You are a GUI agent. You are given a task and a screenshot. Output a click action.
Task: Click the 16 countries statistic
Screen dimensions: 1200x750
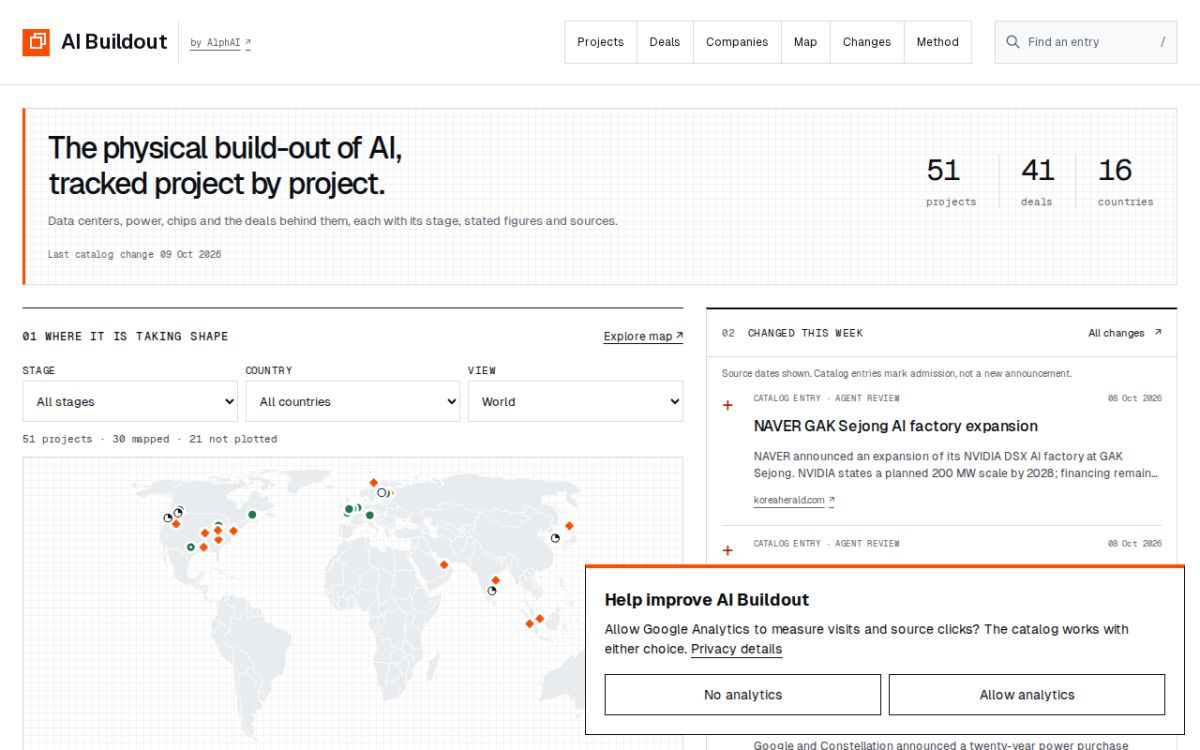tap(1125, 181)
